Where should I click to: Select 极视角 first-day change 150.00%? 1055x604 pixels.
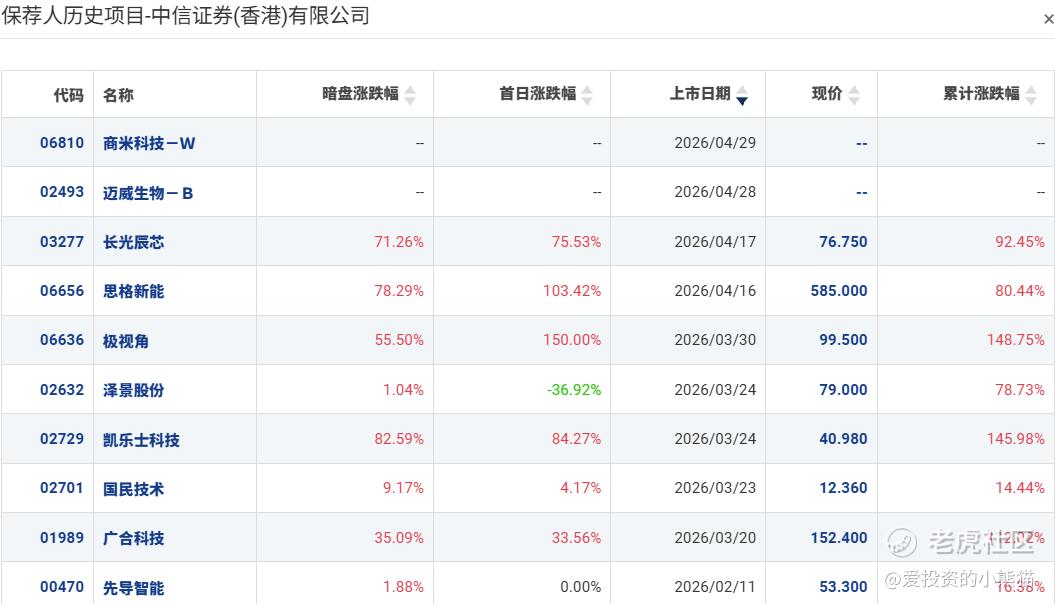[572, 340]
